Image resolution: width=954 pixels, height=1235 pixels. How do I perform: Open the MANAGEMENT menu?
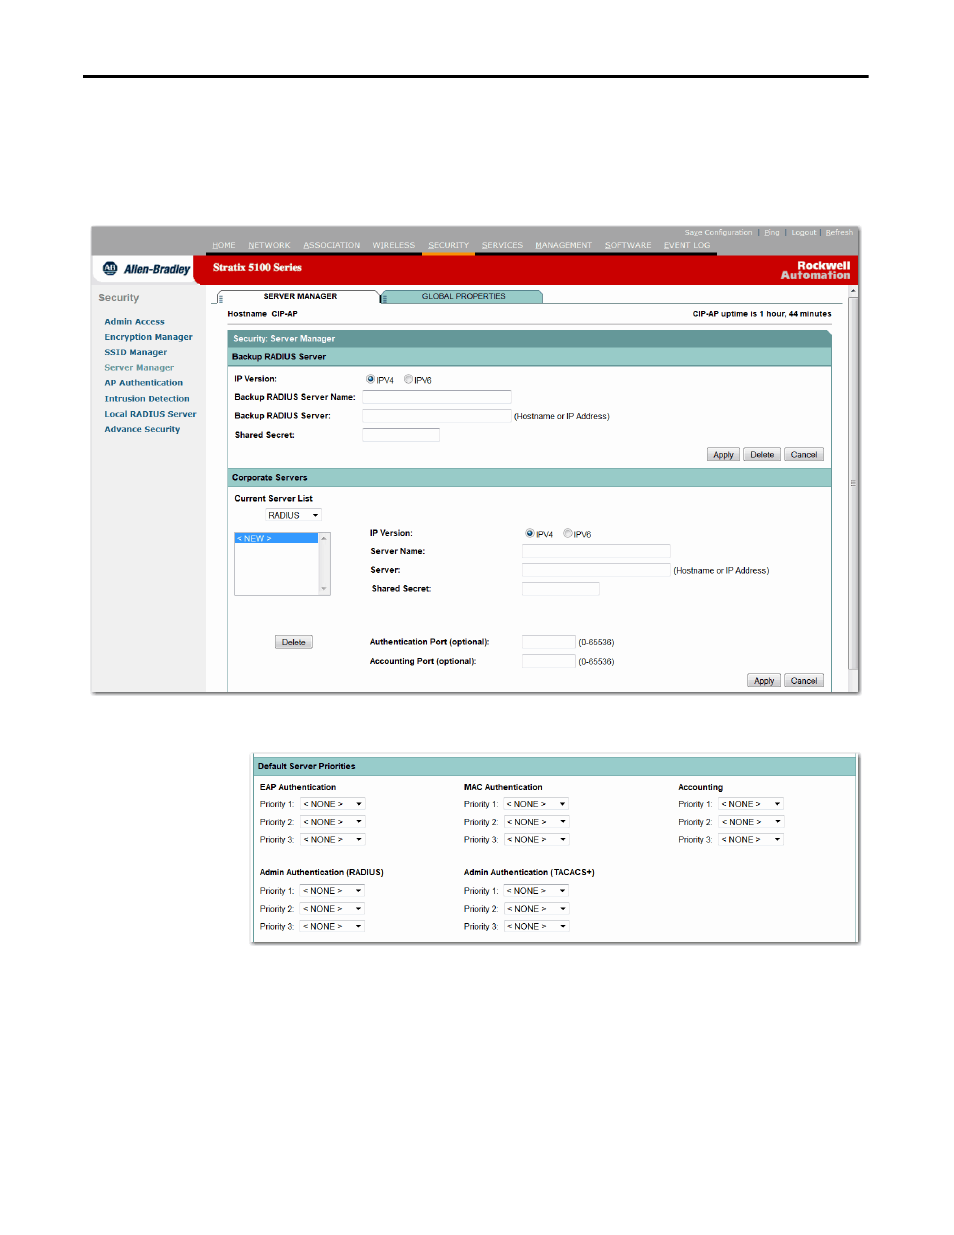(x=564, y=245)
